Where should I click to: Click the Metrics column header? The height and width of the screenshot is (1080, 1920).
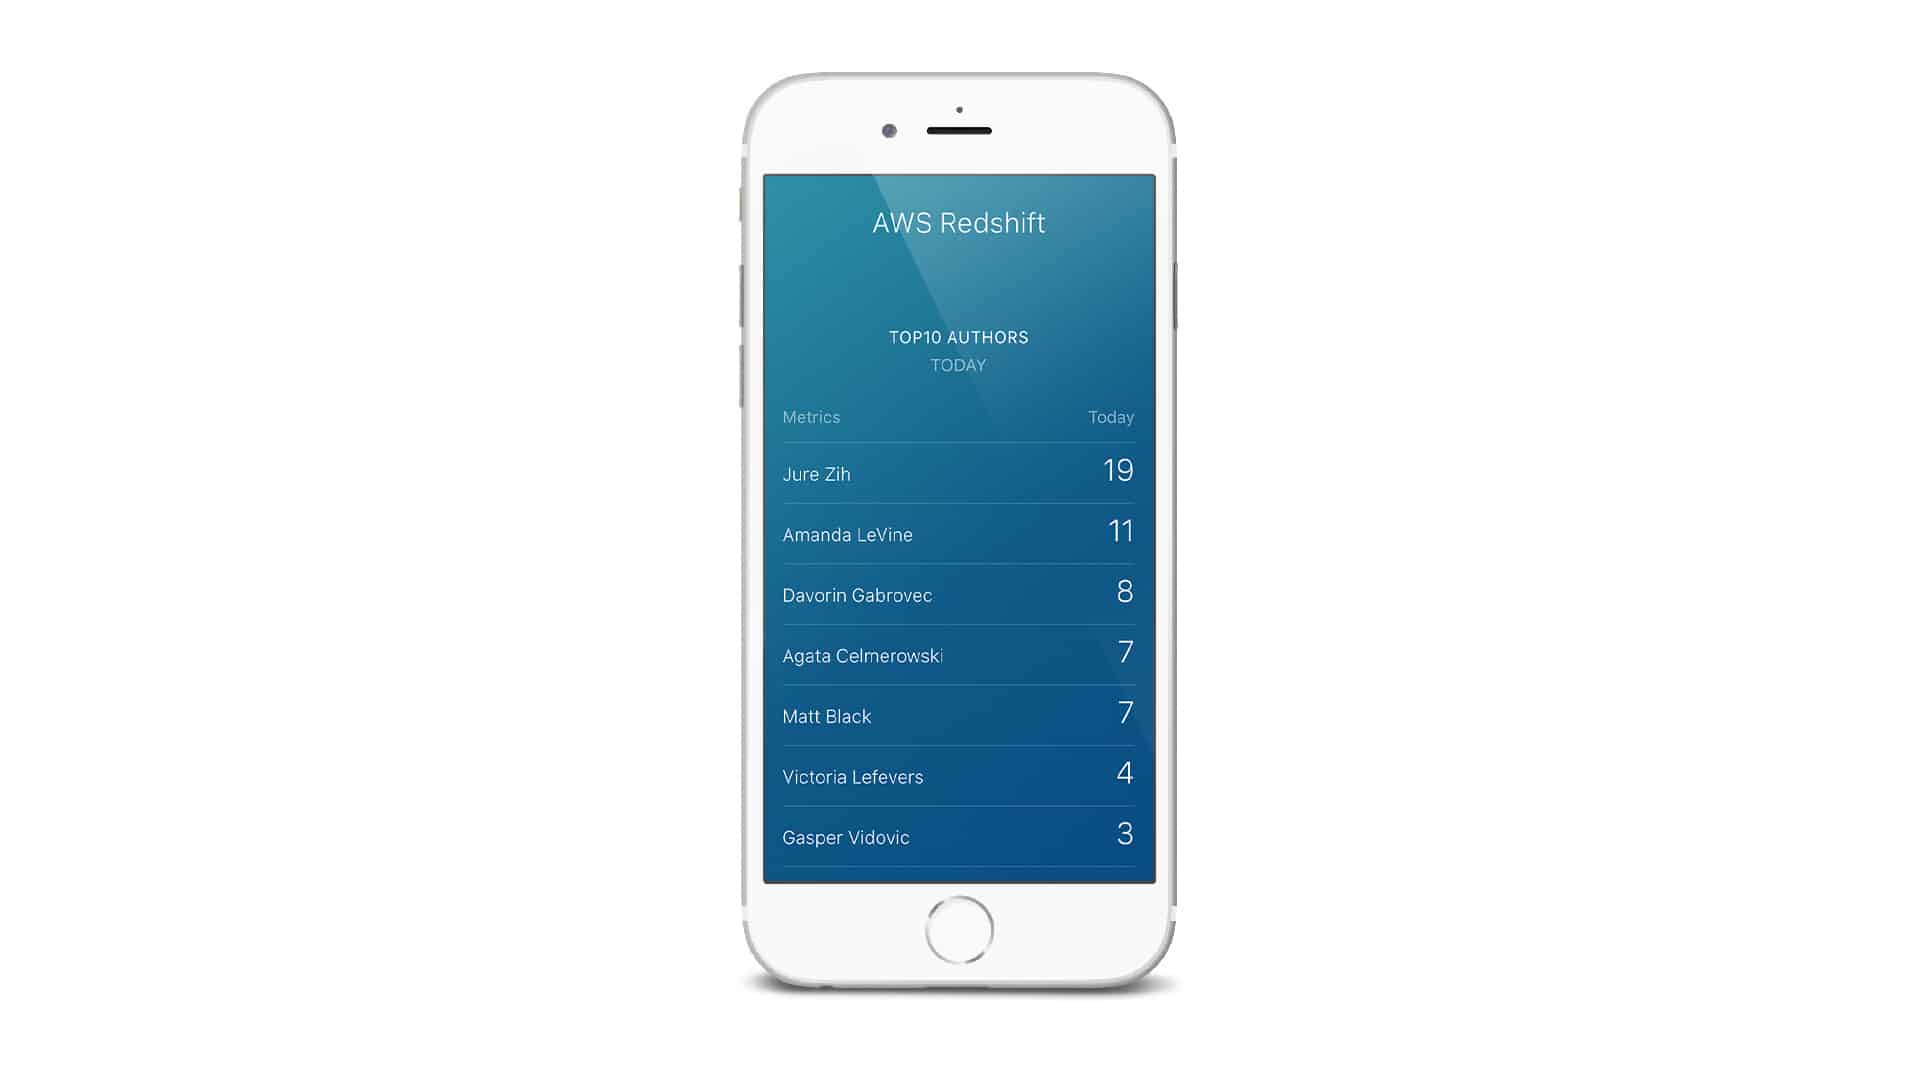pos(810,417)
